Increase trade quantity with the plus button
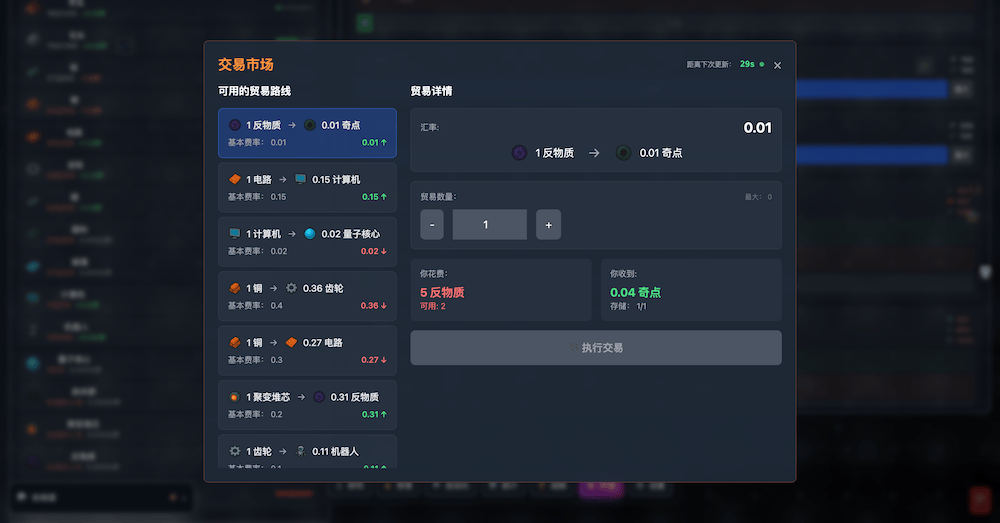Viewport: 1000px width, 523px height. click(x=548, y=225)
